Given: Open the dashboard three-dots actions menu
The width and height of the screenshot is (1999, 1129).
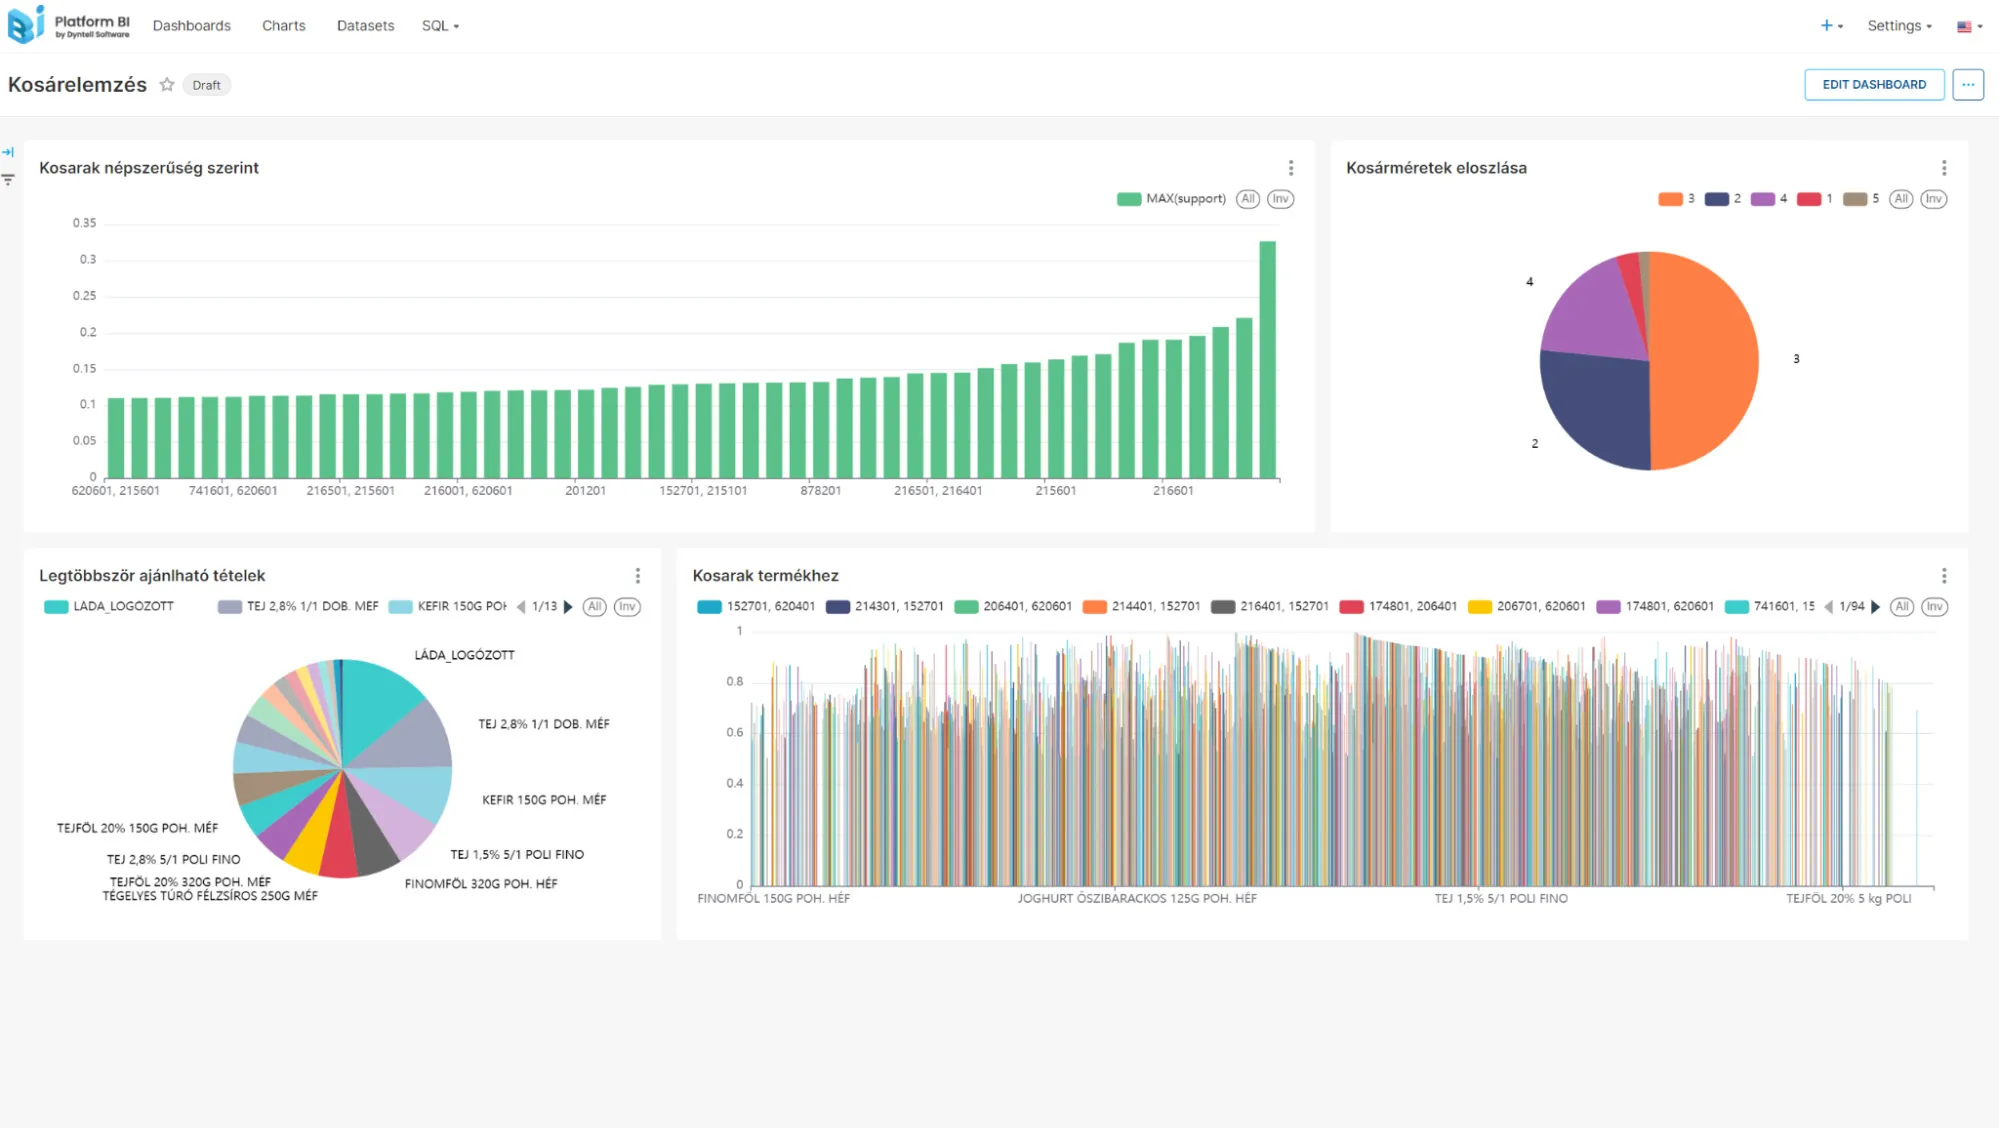Looking at the screenshot, I should tap(1967, 85).
